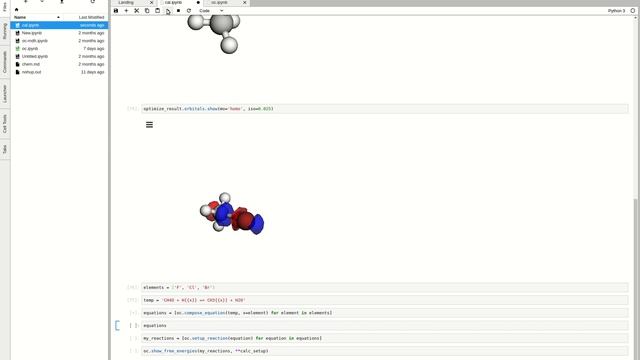Select Untitled.ipynb in the file list

(60, 56)
